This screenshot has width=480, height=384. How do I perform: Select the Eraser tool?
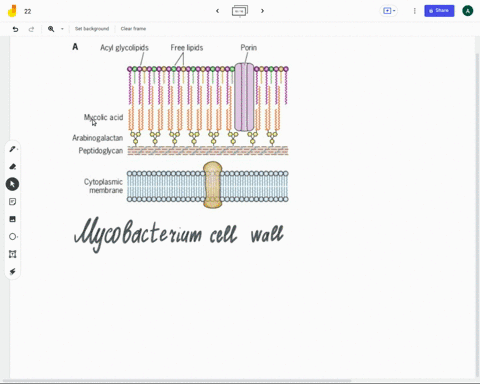pyautogui.click(x=12, y=166)
